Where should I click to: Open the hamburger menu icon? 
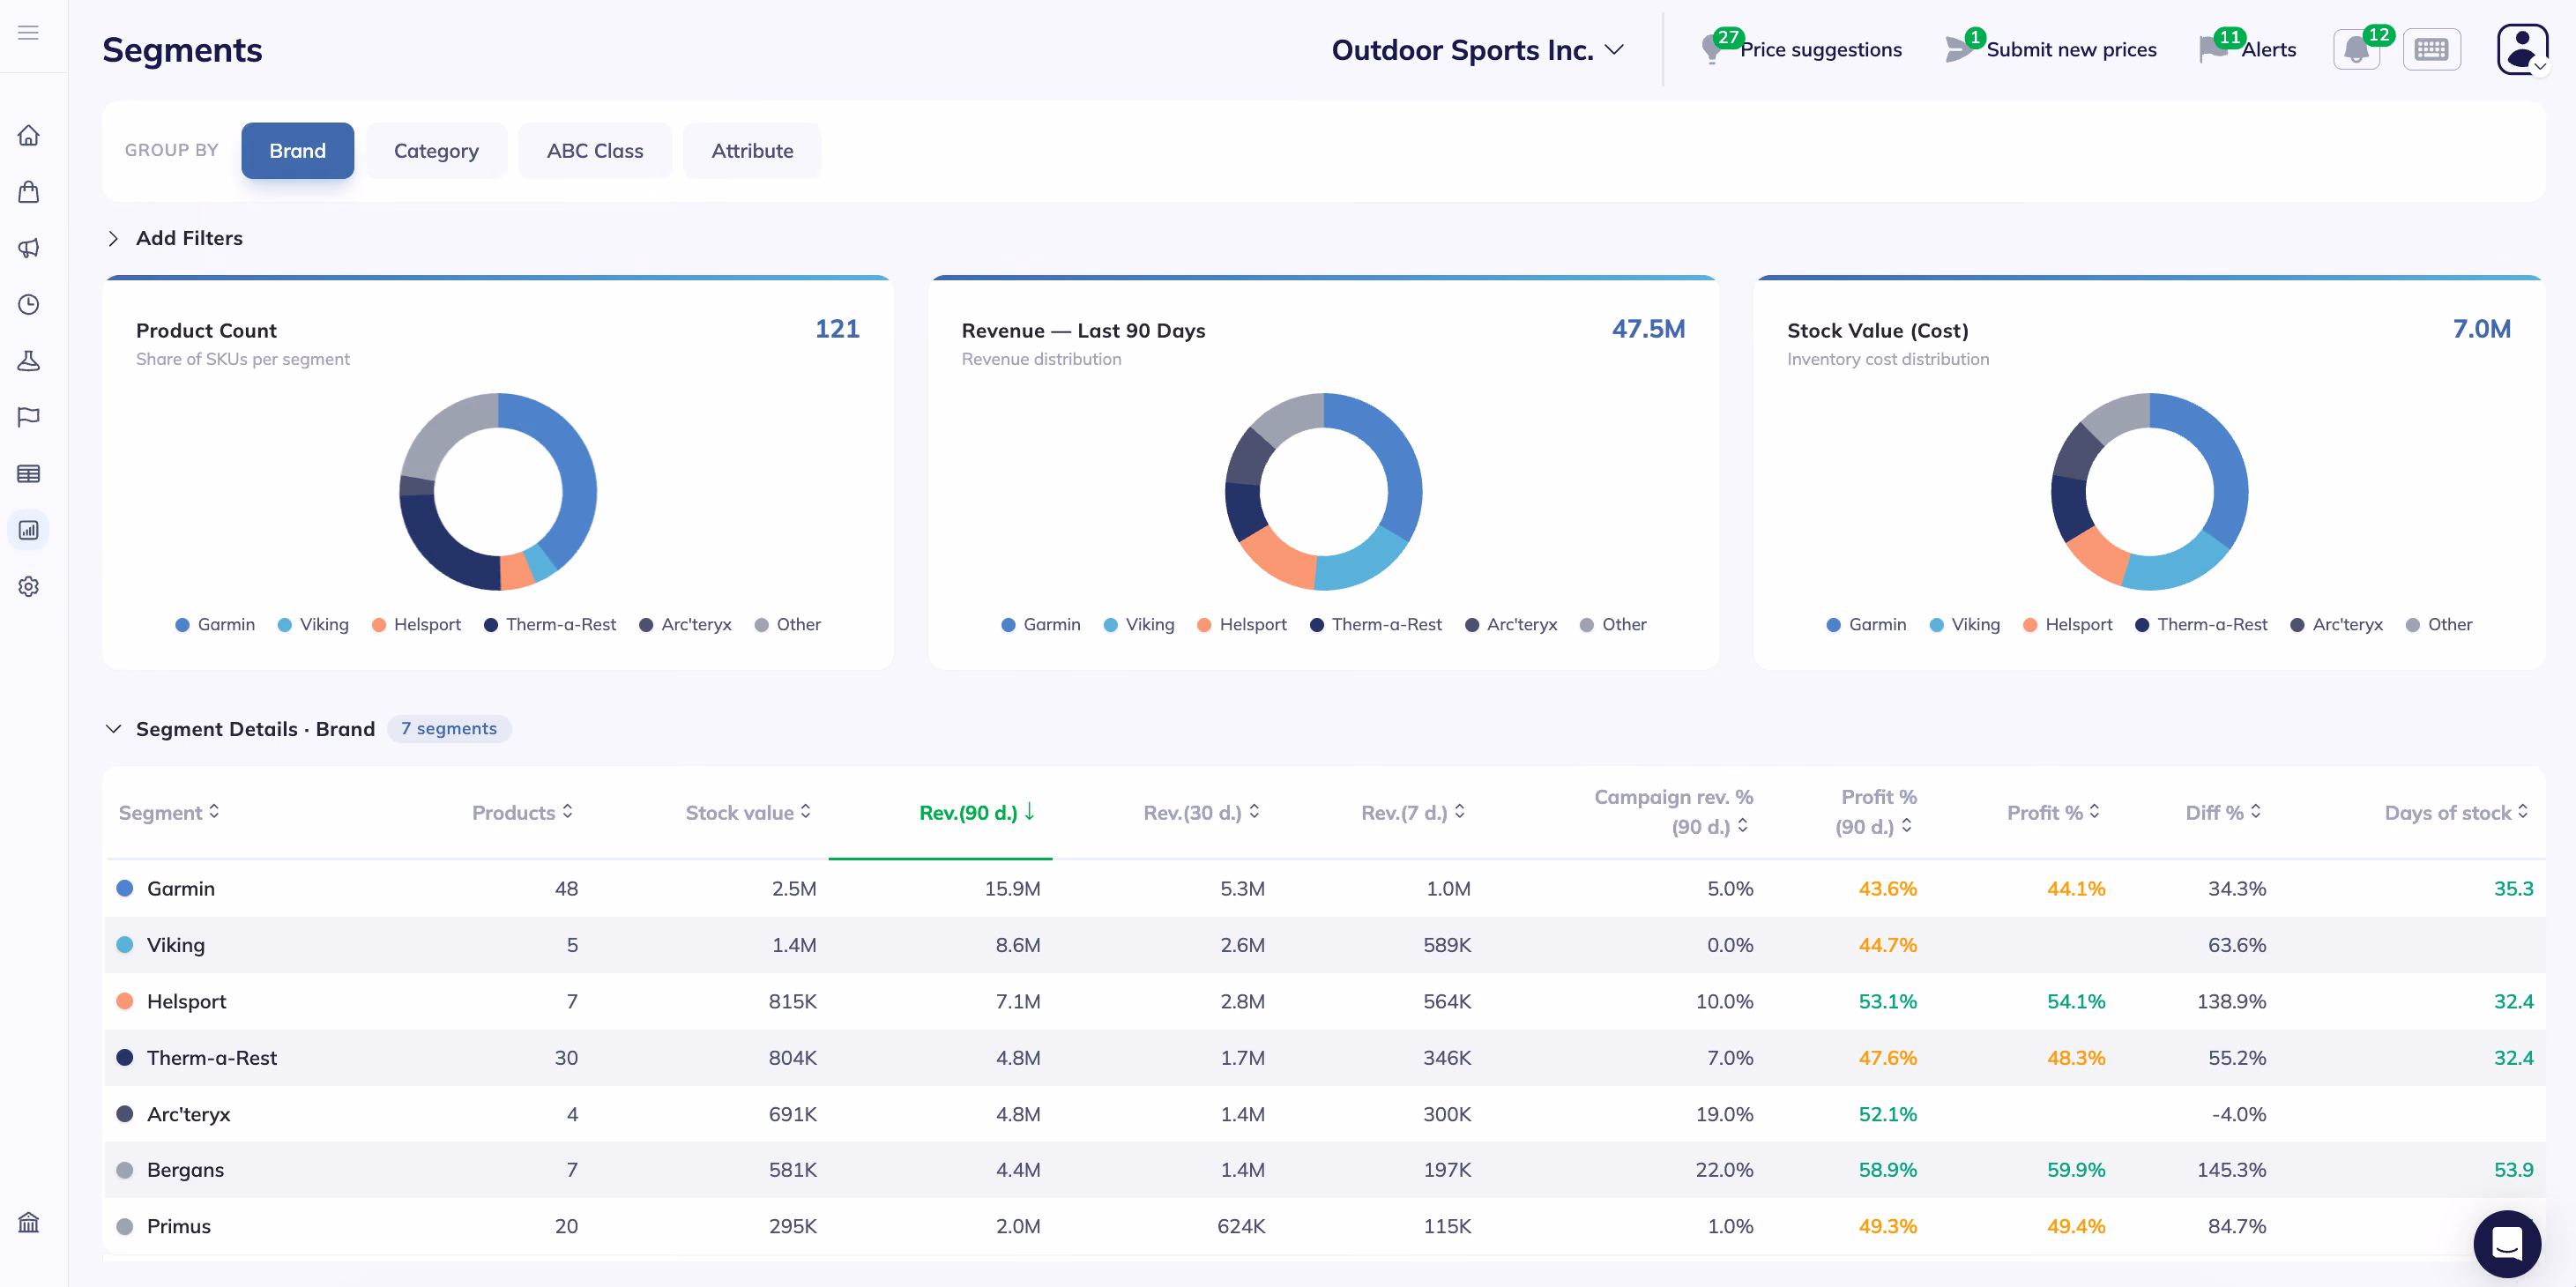28,33
